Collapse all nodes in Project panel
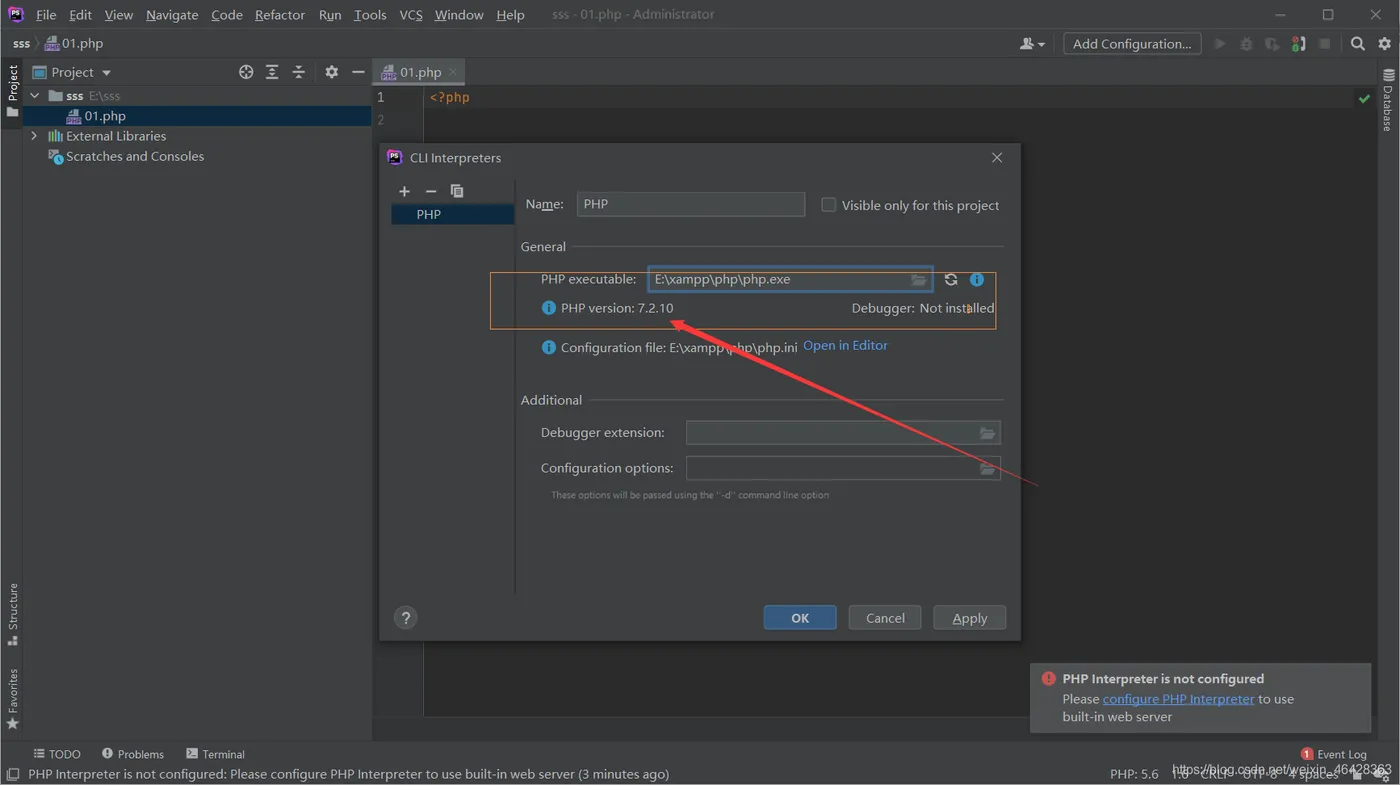 [x=298, y=72]
